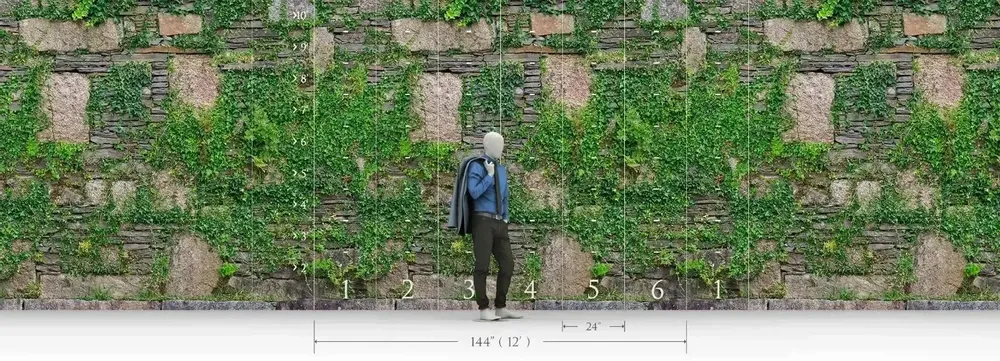Click the 24" panel width dimension
Screen dimensions: 1000x361
[593, 327]
